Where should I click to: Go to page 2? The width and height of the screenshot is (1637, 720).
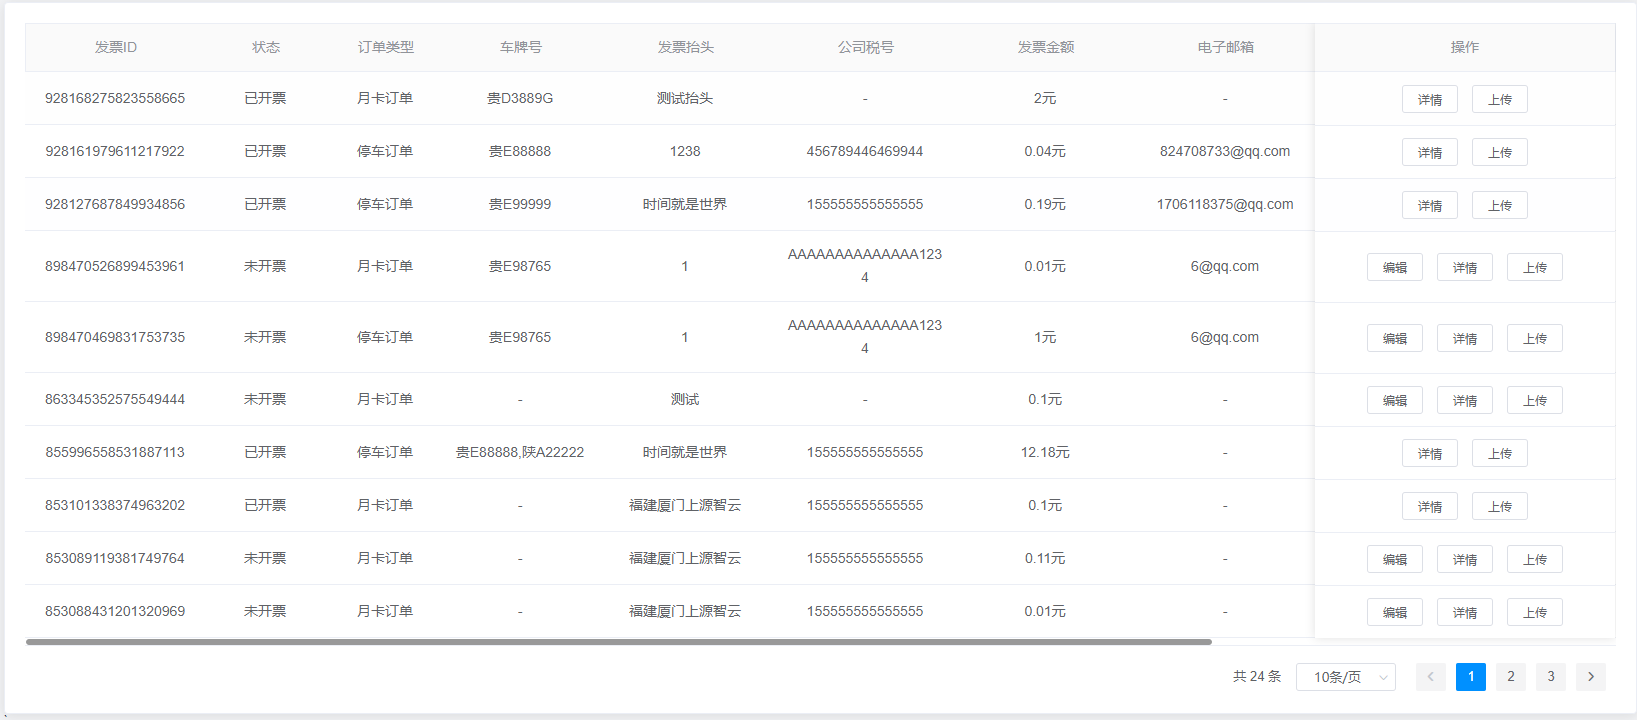point(1510,677)
